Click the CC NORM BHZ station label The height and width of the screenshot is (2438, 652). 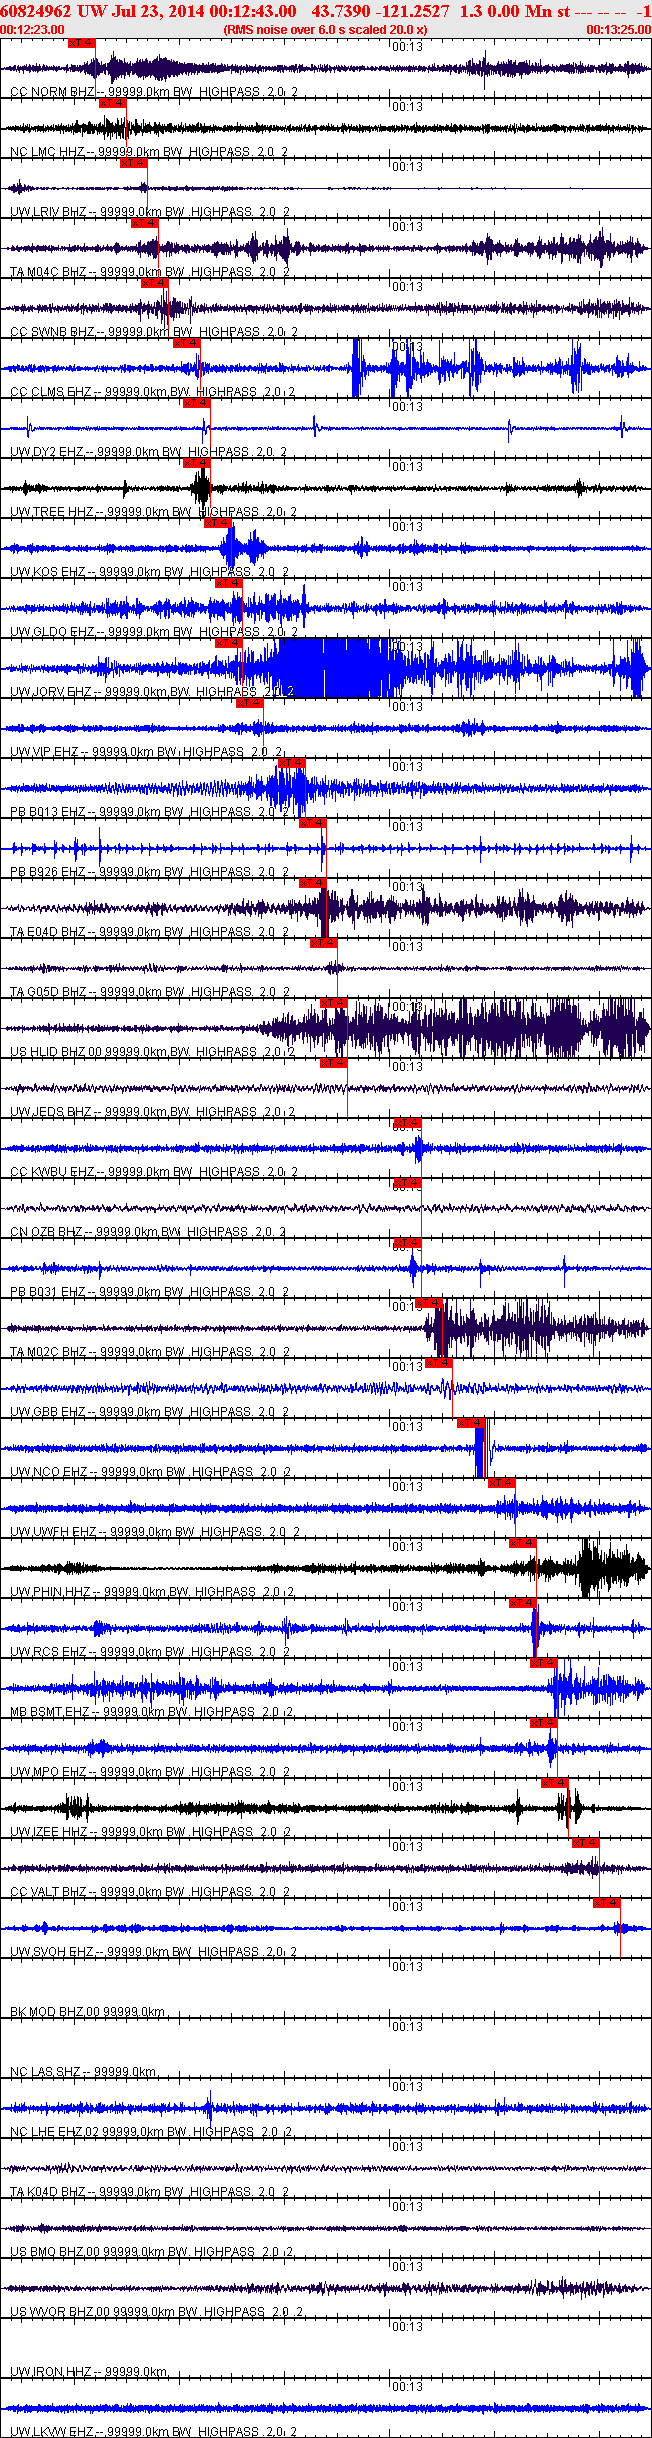tap(153, 92)
